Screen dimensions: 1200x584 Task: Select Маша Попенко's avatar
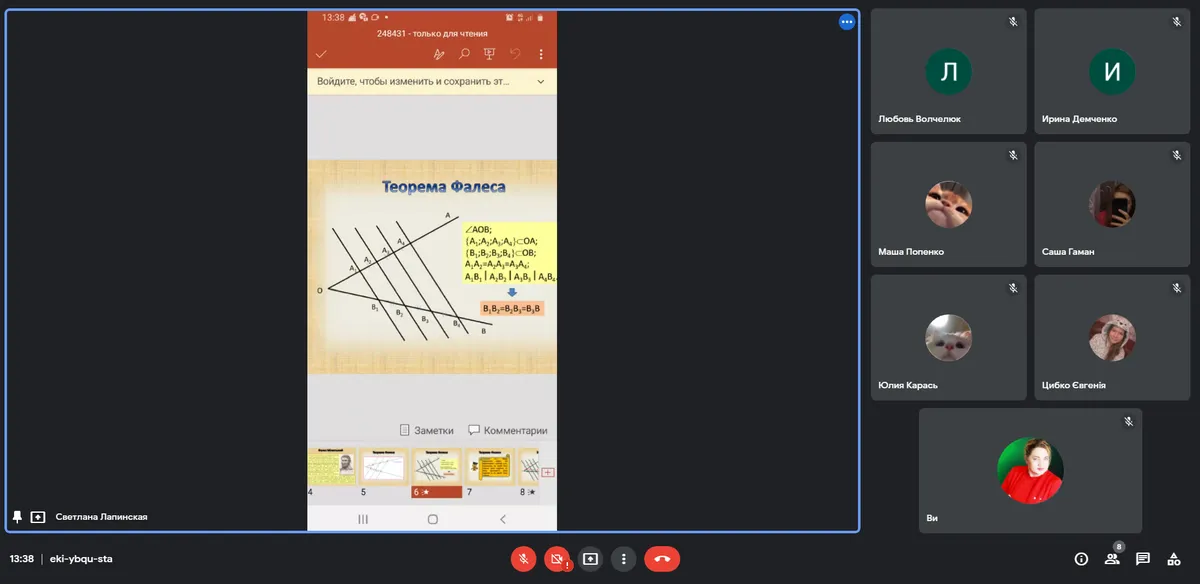click(949, 204)
